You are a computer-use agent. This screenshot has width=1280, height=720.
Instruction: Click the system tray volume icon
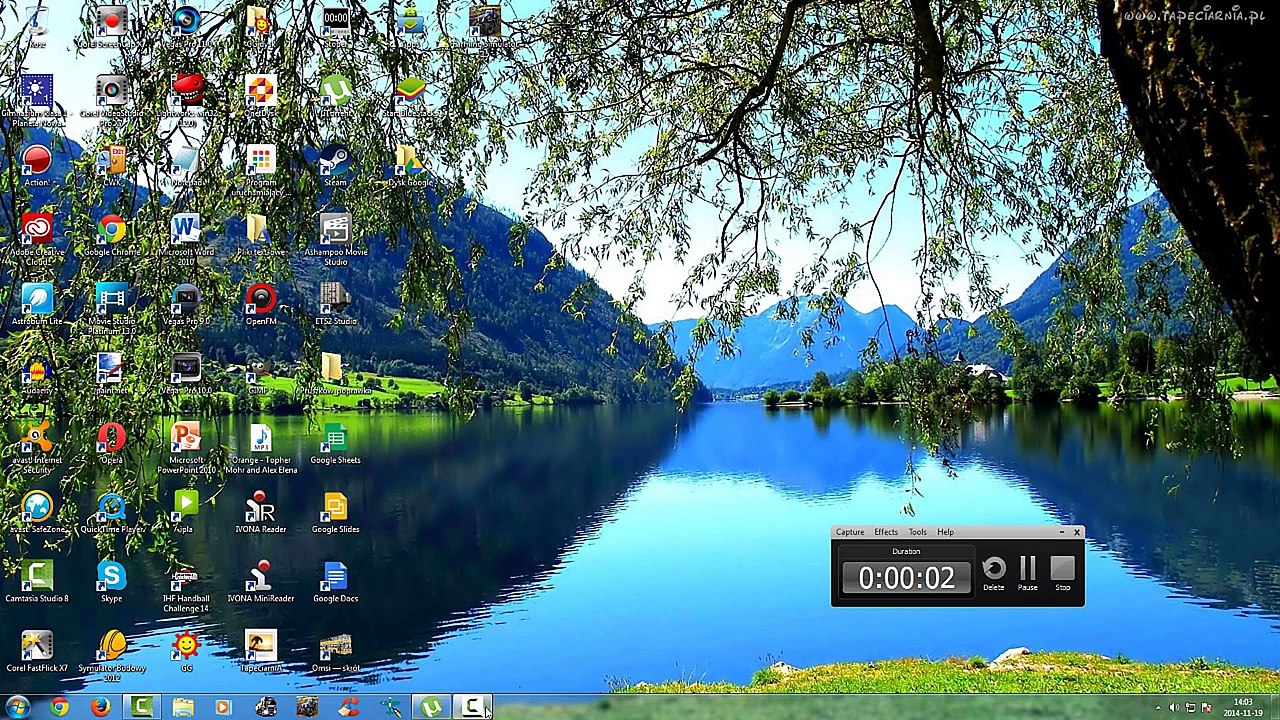click(x=1174, y=708)
